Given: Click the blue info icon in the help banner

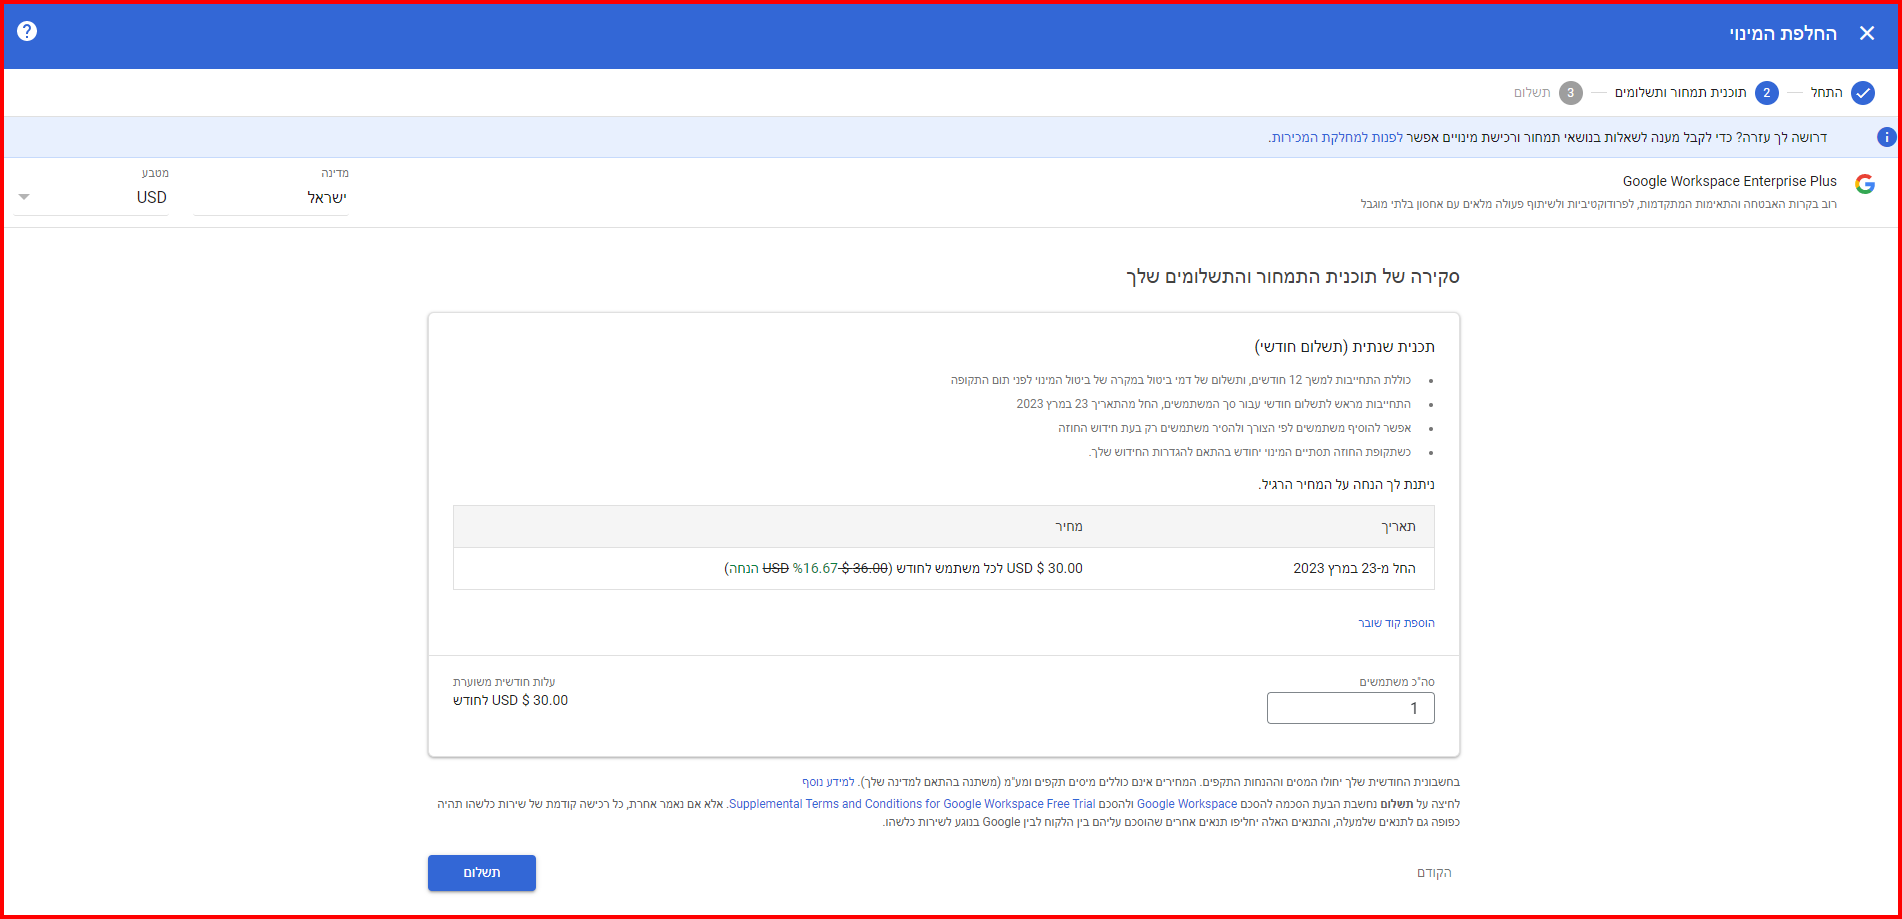Looking at the screenshot, I should pyautogui.click(x=1886, y=137).
